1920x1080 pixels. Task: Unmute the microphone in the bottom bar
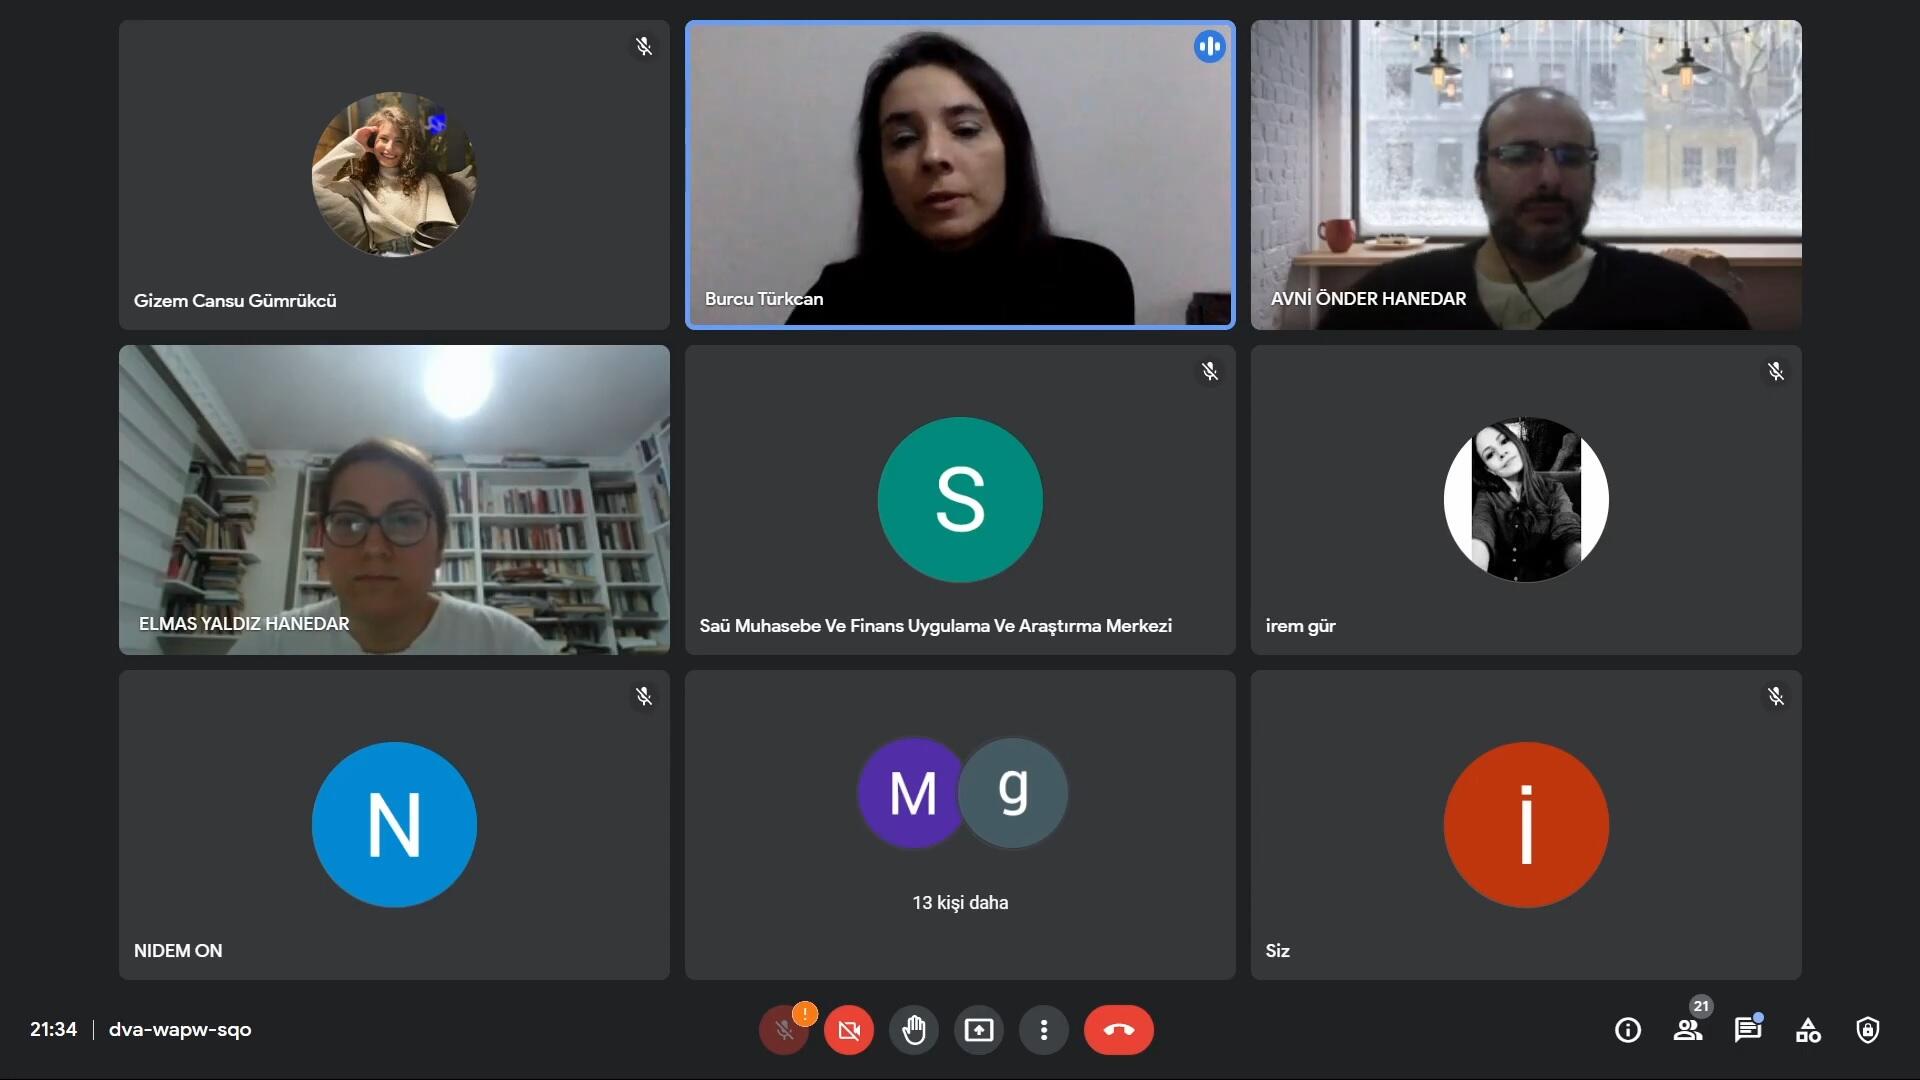784,1030
